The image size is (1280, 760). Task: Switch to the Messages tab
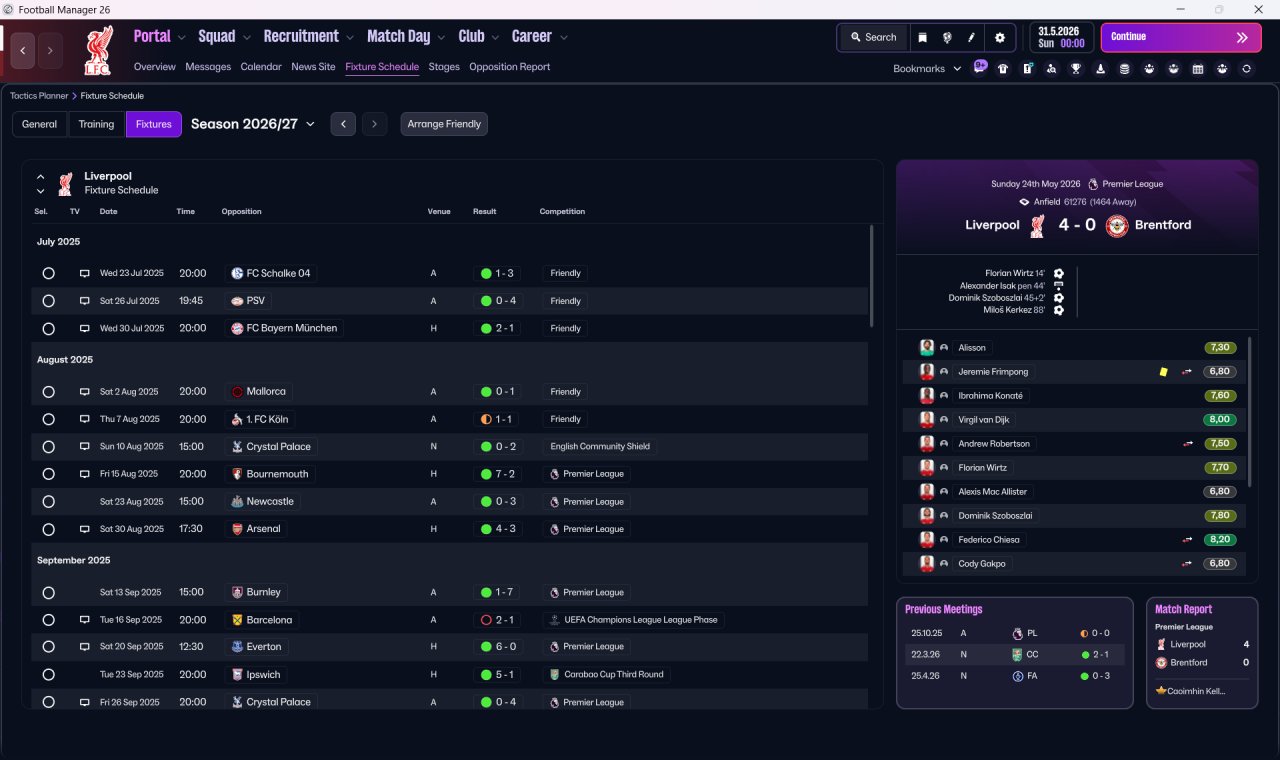pos(208,67)
